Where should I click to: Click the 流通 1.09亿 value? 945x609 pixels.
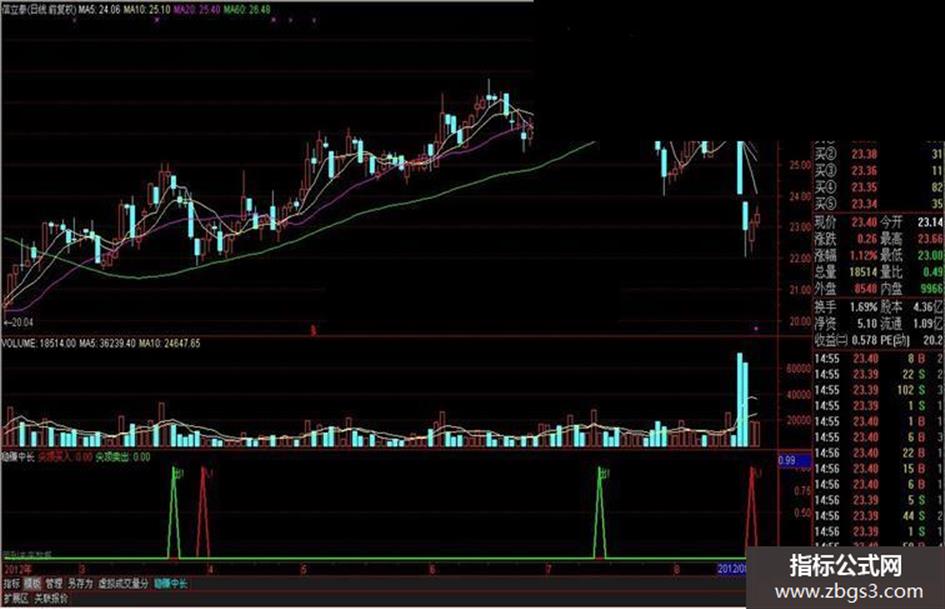point(930,324)
